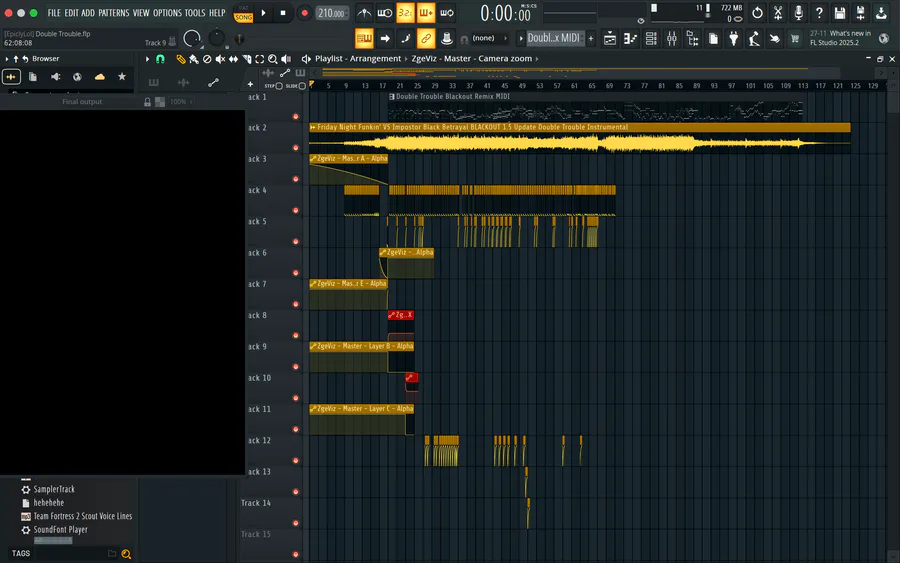Screen dimensions: 900x563
Task: Click the 210.000 tempo field
Action: [x=332, y=13]
